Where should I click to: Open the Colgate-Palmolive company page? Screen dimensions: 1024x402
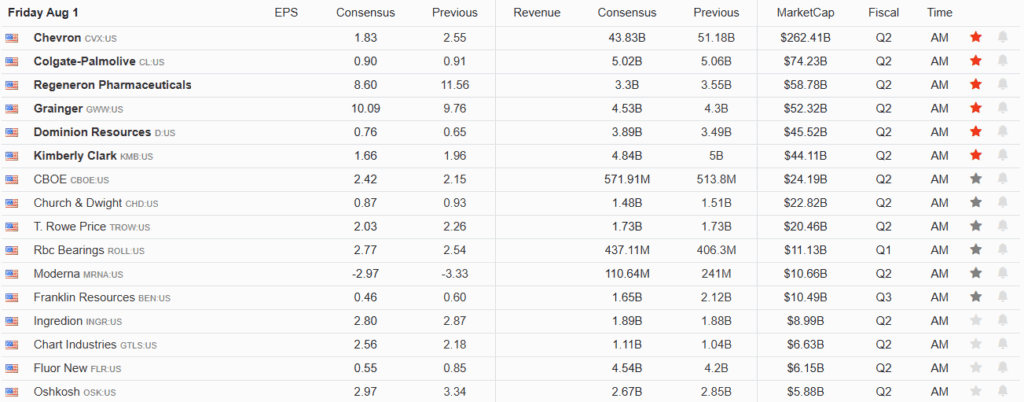click(x=85, y=61)
